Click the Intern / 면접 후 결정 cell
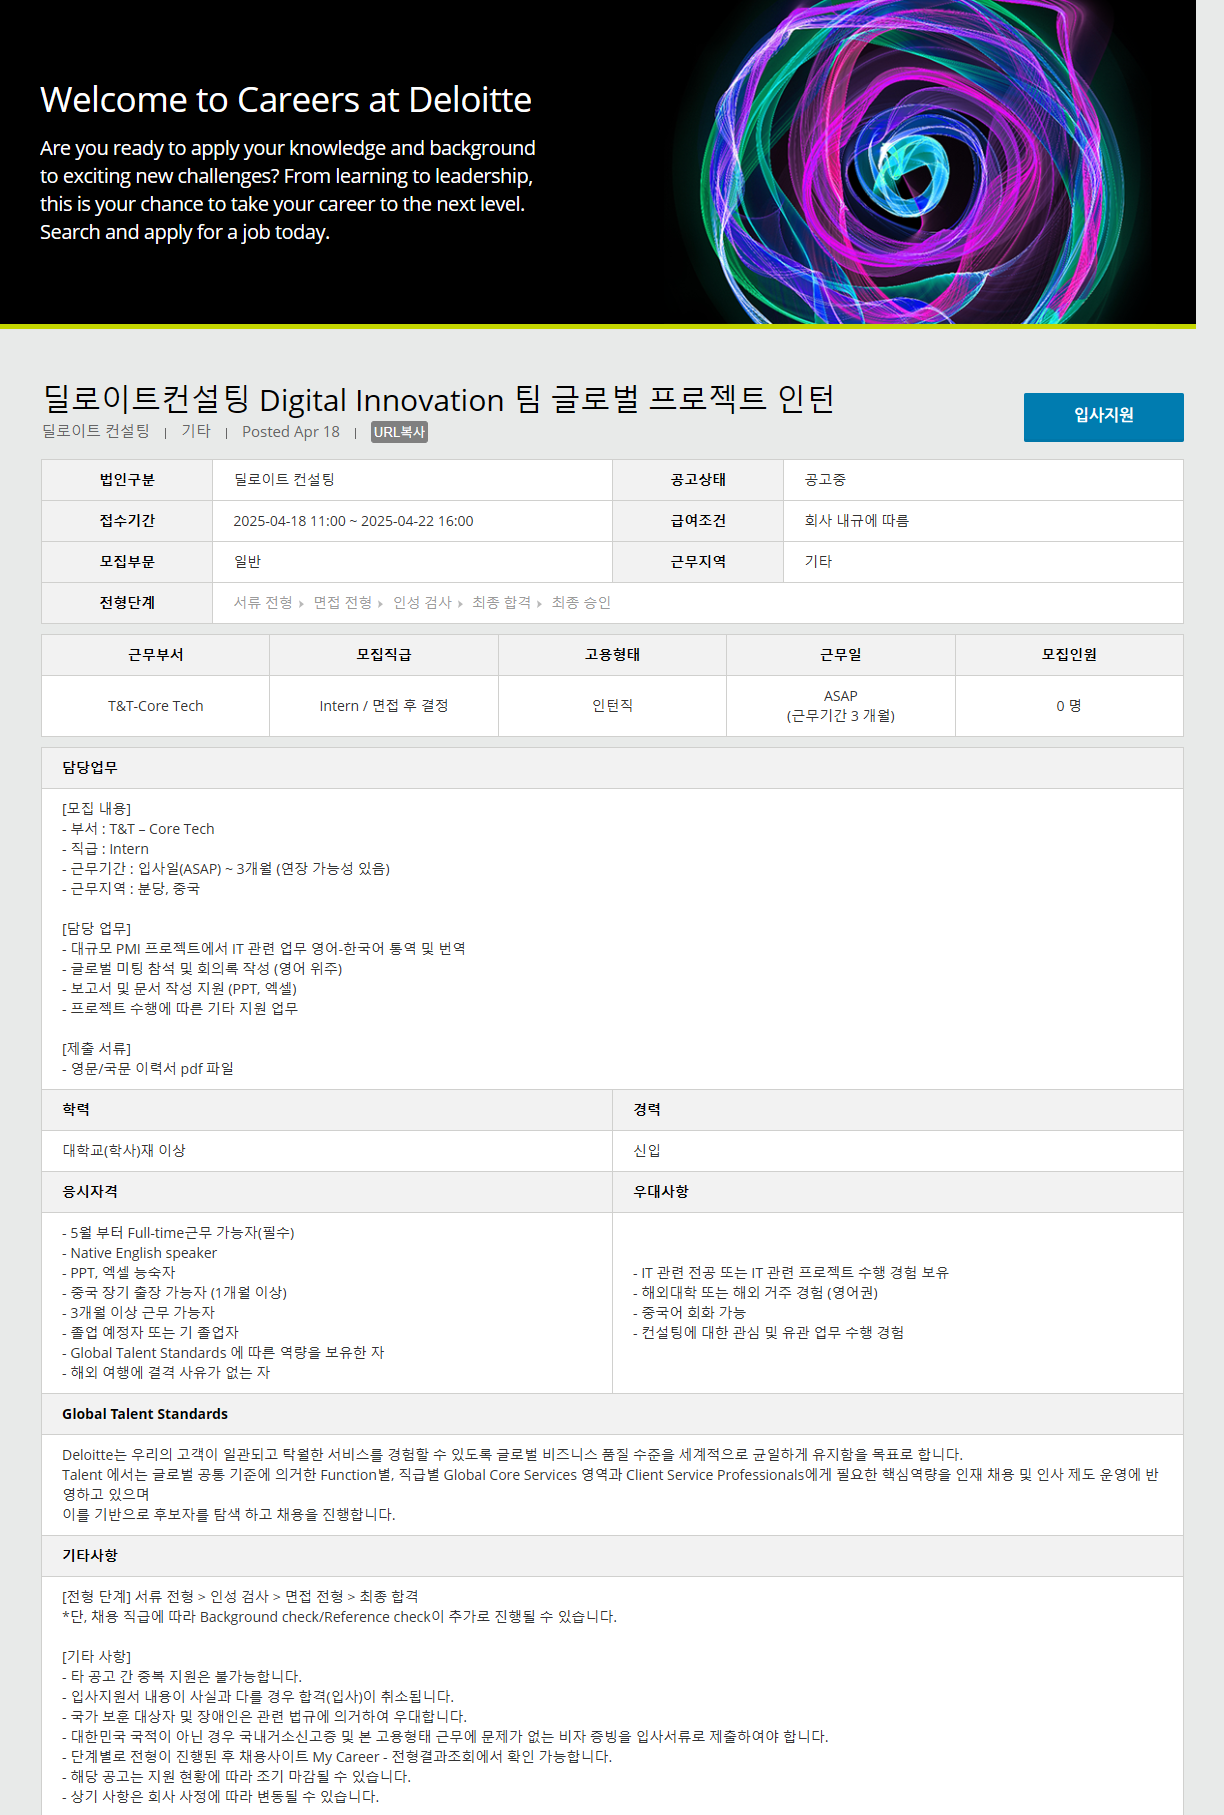The width and height of the screenshot is (1224, 1815). (x=384, y=706)
